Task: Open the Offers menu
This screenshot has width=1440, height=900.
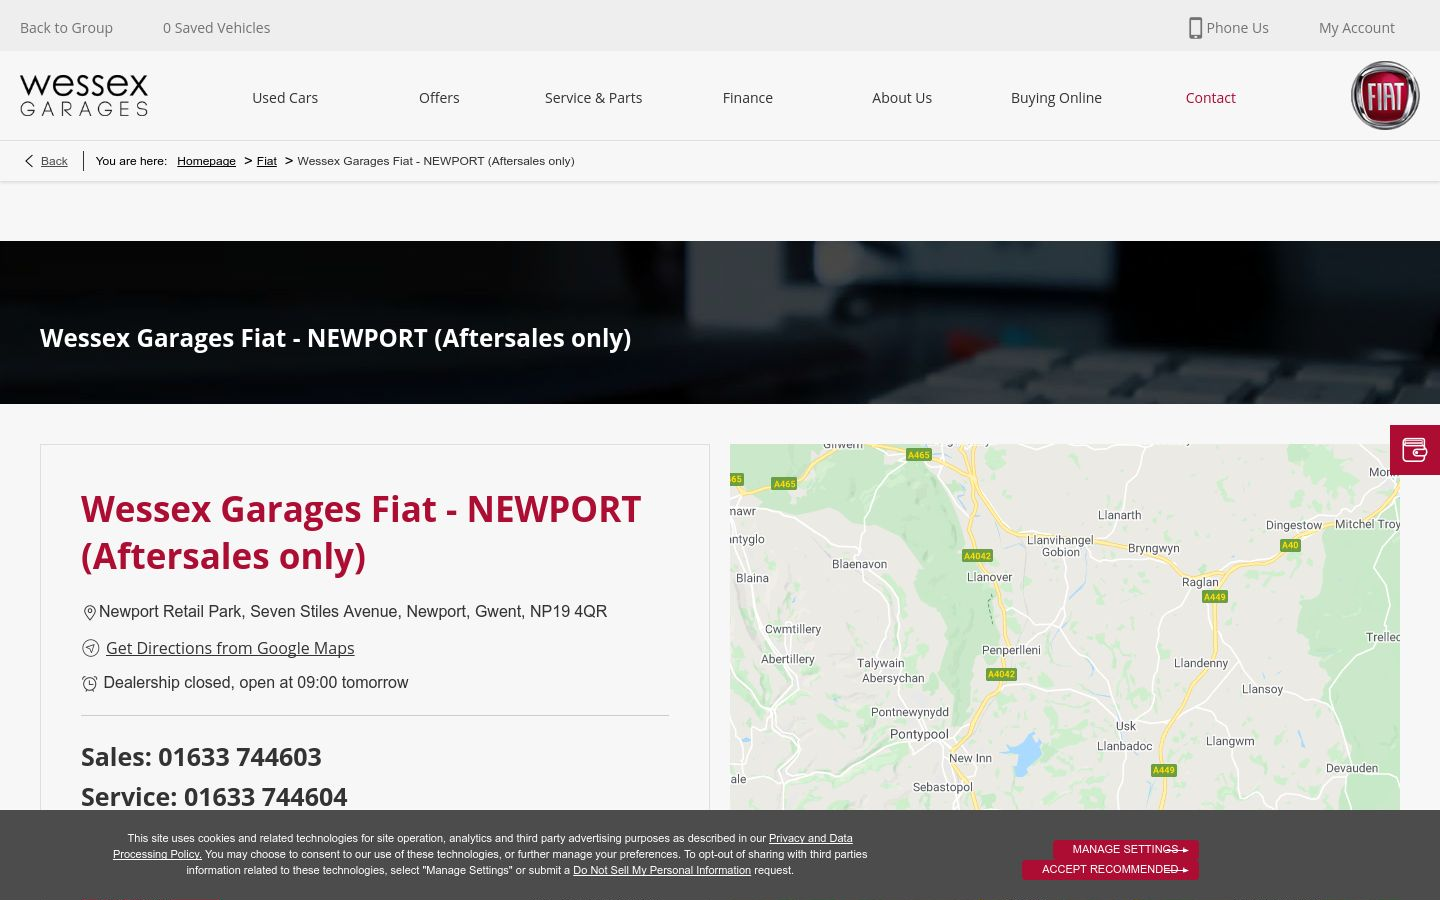Action: (x=439, y=98)
